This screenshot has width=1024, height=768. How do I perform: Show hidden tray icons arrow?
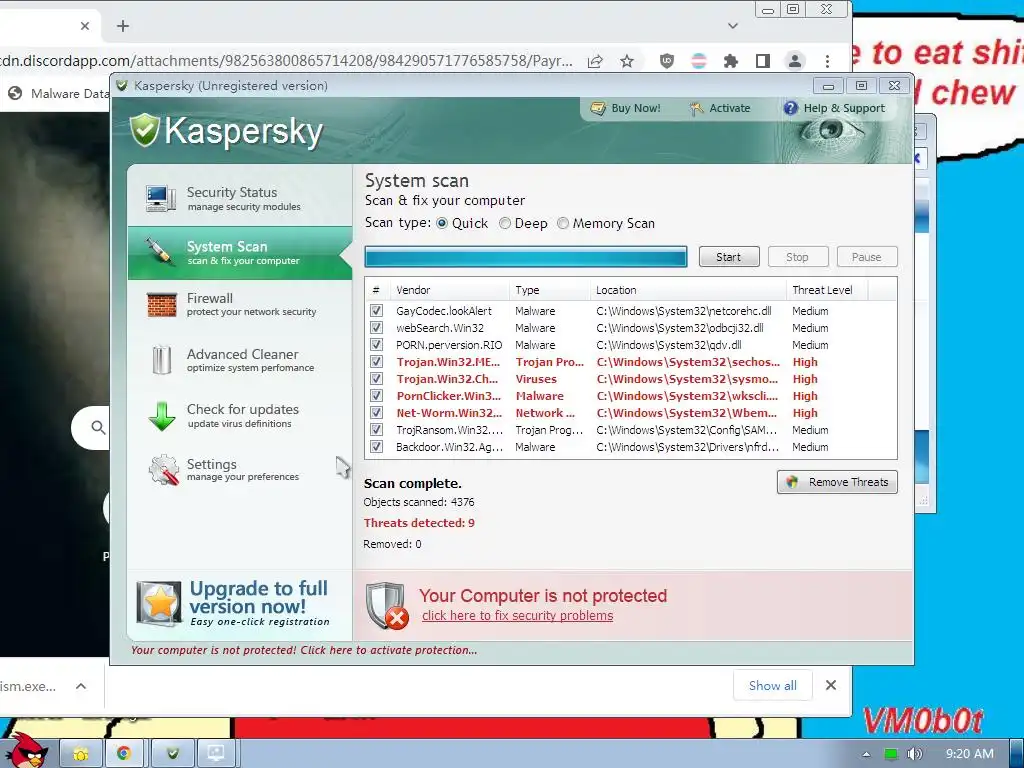[866, 754]
